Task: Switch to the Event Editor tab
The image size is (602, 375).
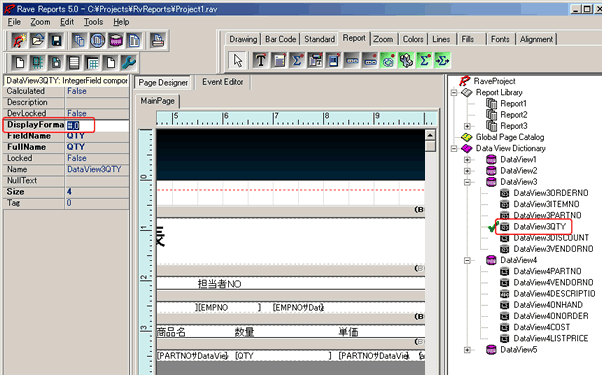Action: [x=223, y=82]
